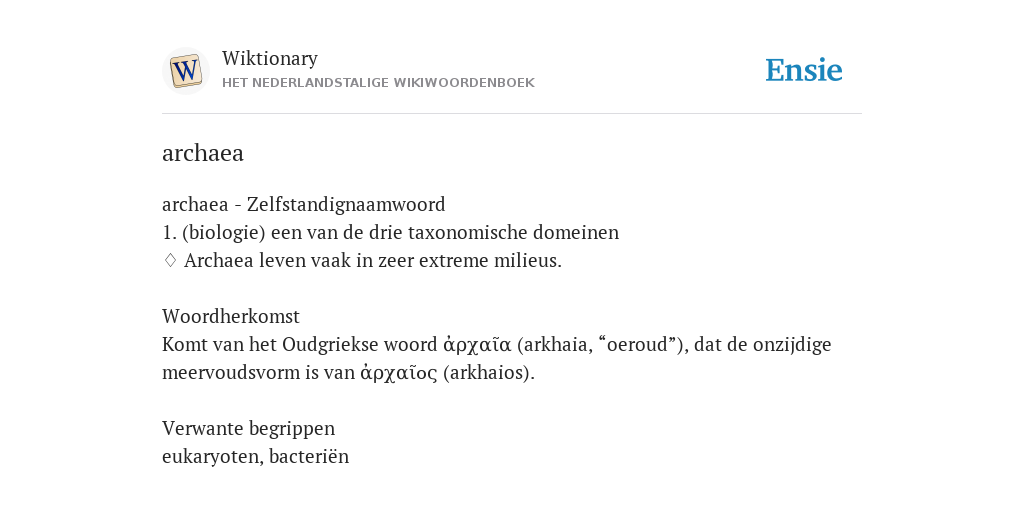Click the 'archaea - Zelfstandignaamwoord' line
Screen dimensions: 1024x512
pos(304,204)
